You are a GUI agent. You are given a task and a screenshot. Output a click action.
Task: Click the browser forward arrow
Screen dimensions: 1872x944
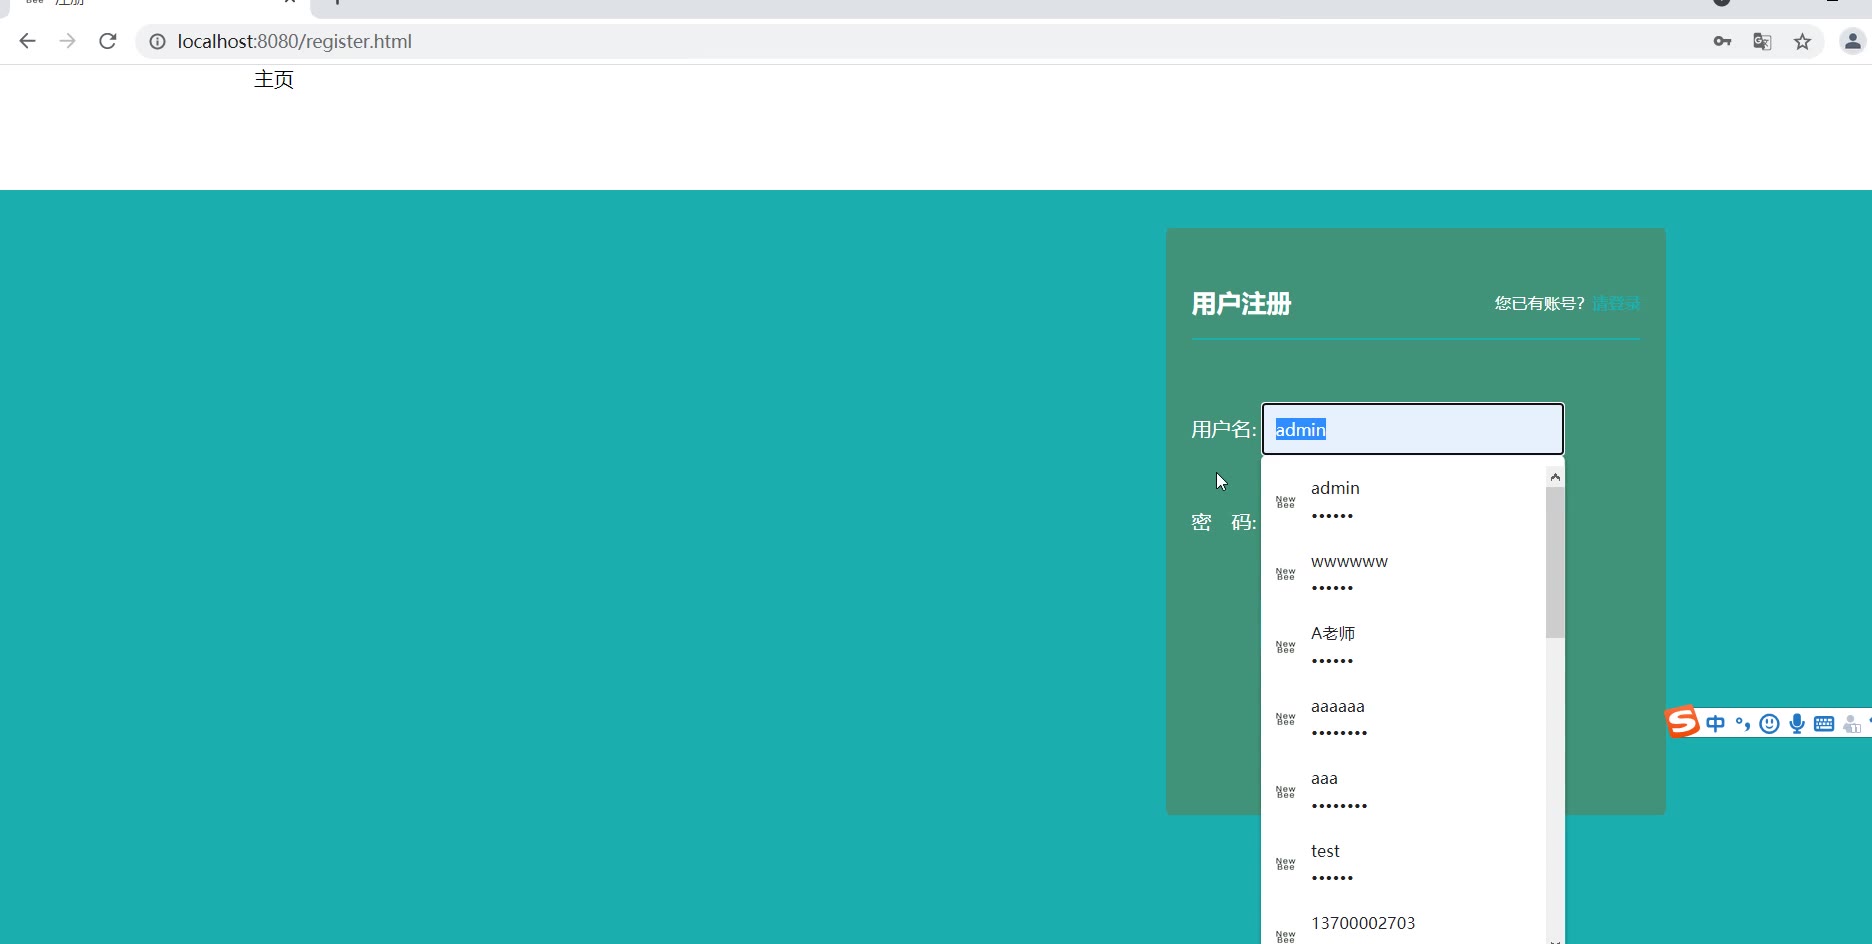pyautogui.click(x=67, y=41)
